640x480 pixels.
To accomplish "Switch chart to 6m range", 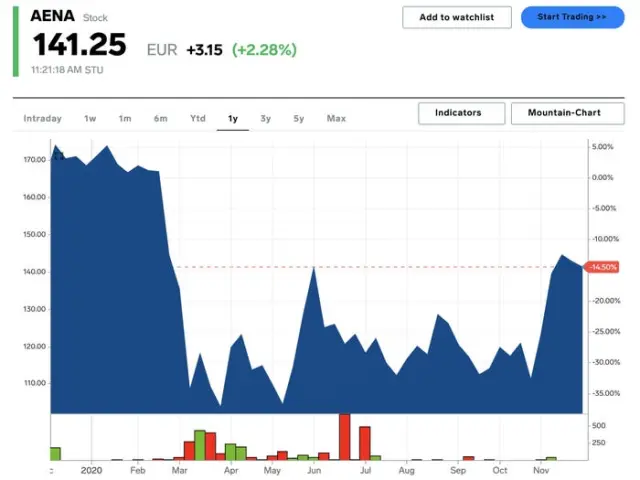I will coord(160,118).
